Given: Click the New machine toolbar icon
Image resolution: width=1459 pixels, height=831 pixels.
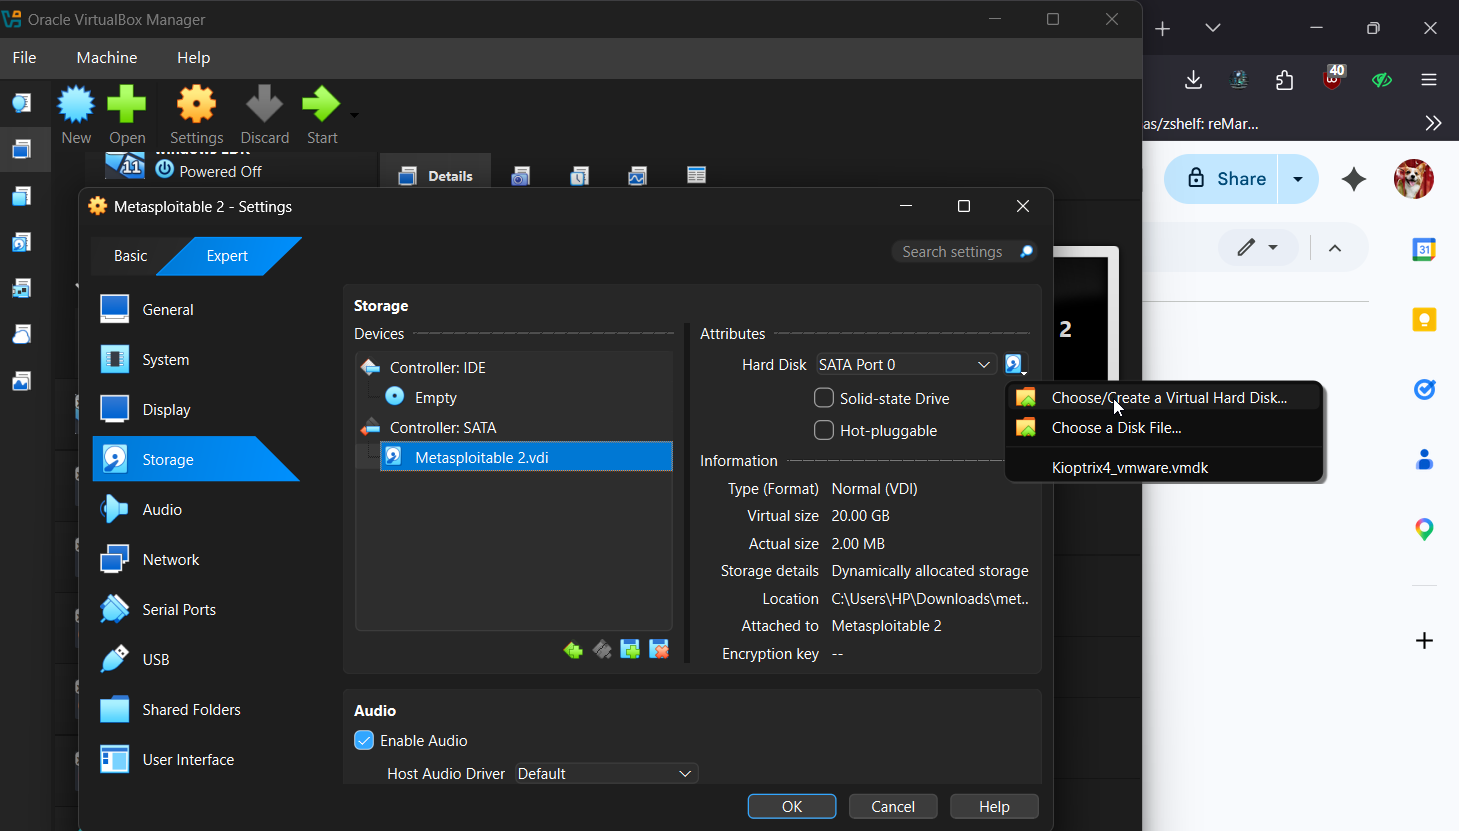Looking at the screenshot, I should pos(76,105).
